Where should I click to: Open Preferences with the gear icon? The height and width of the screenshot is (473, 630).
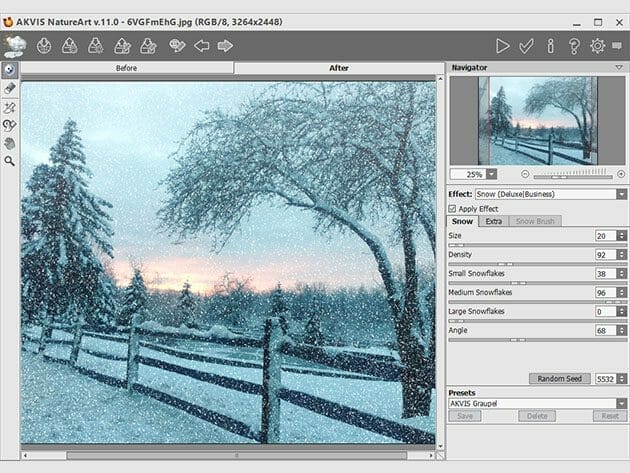(597, 45)
